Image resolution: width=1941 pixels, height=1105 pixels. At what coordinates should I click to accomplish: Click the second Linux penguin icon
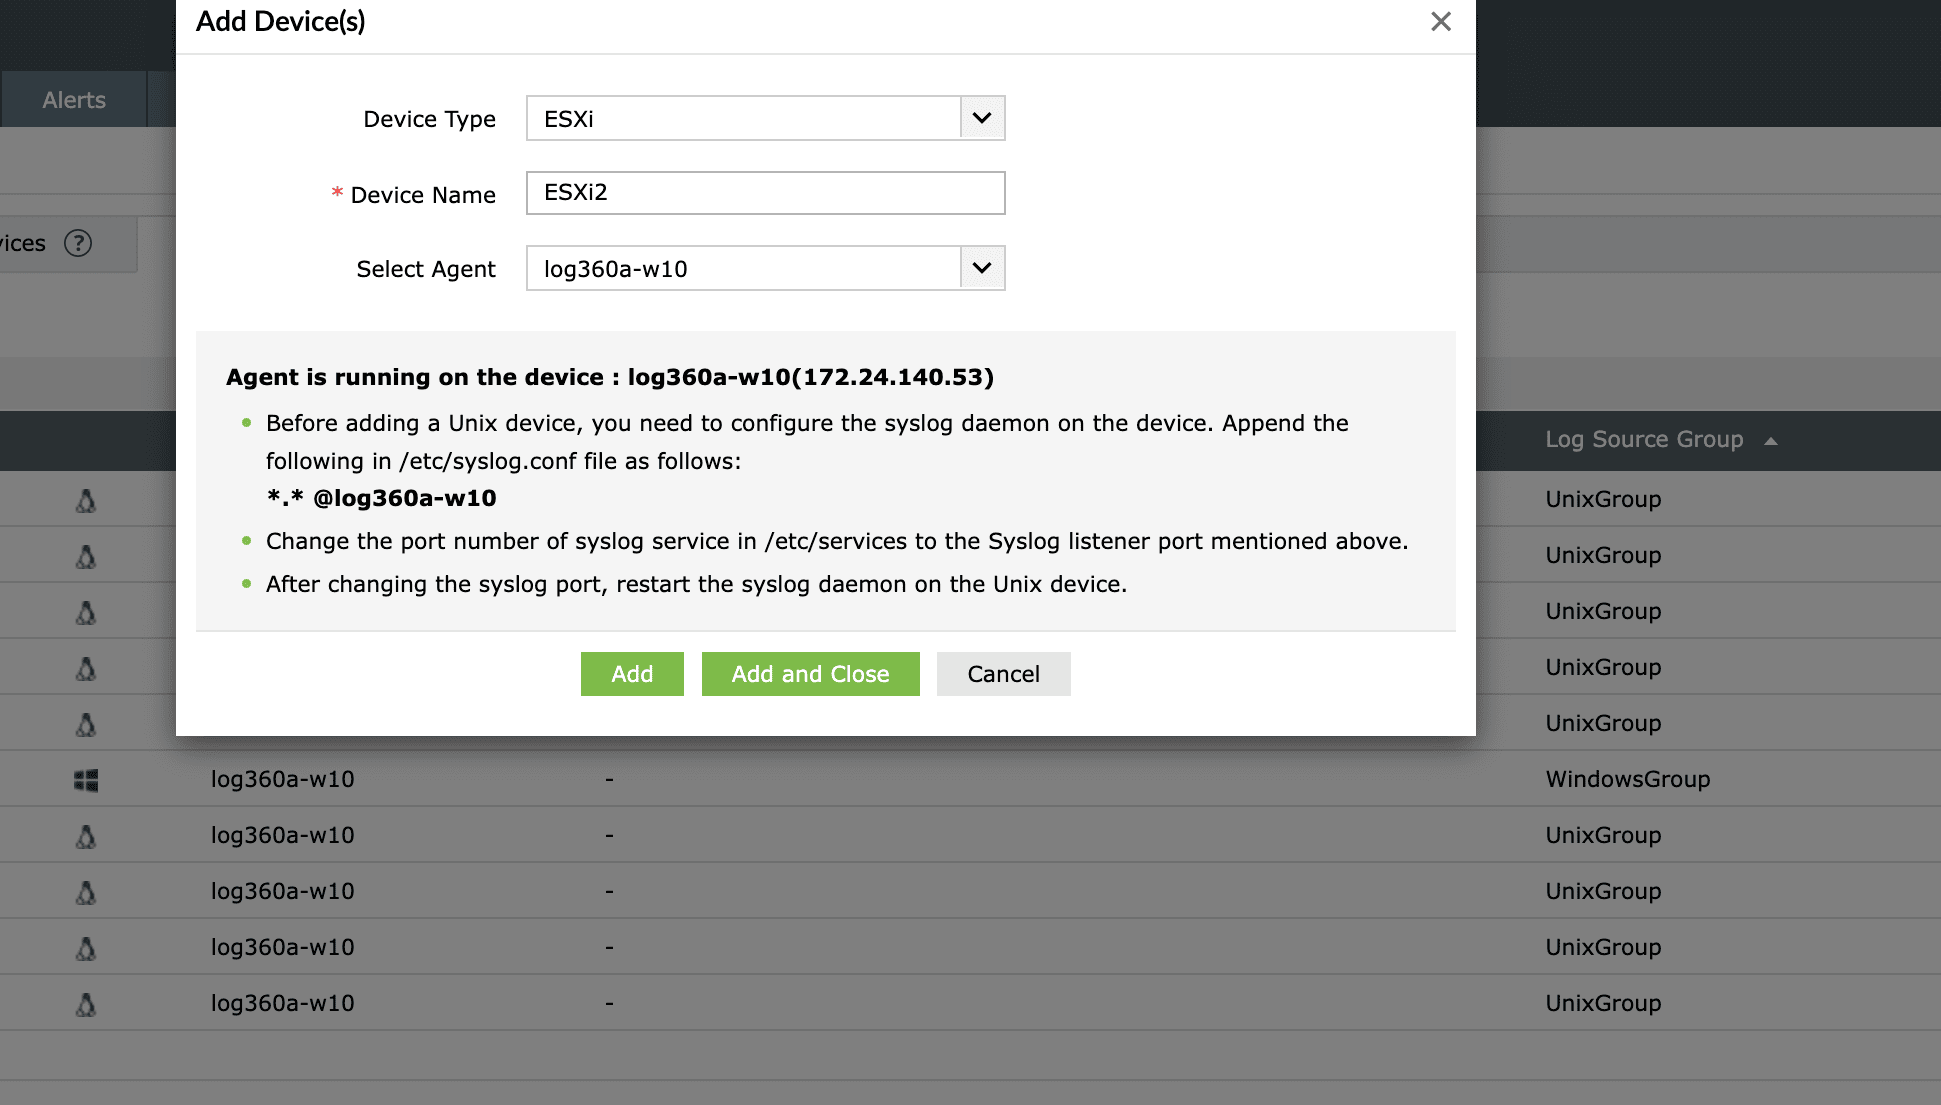pos(86,556)
